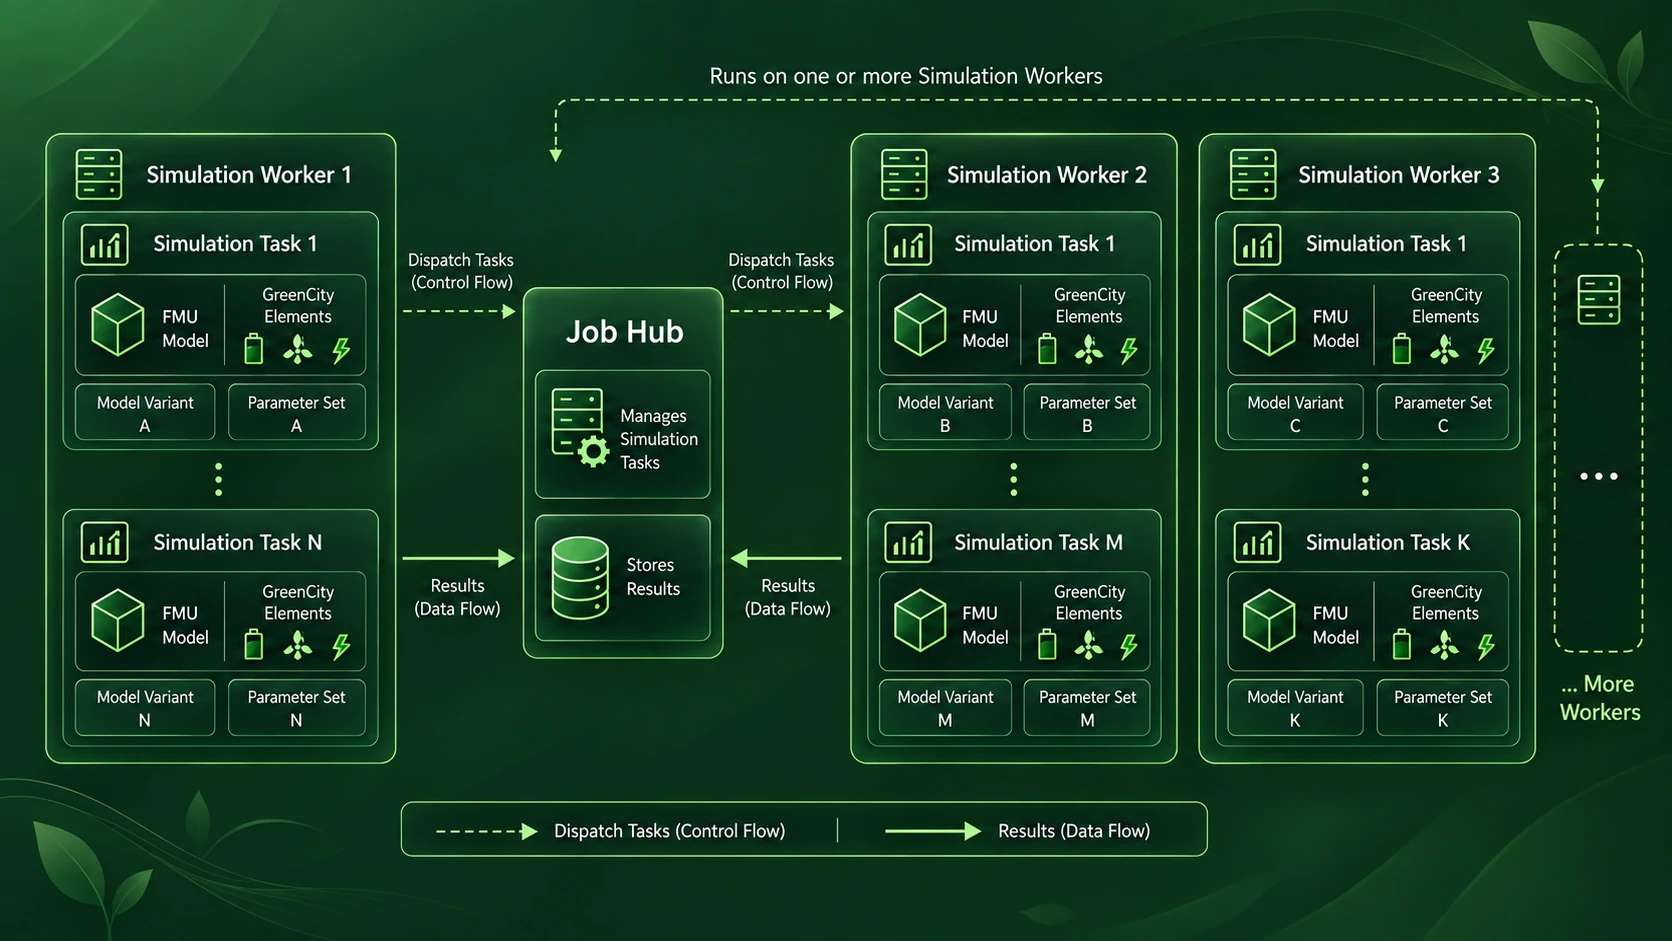Image resolution: width=1672 pixels, height=941 pixels.
Task: Click legend entry Results (Data Flow)
Action: tap(1074, 831)
